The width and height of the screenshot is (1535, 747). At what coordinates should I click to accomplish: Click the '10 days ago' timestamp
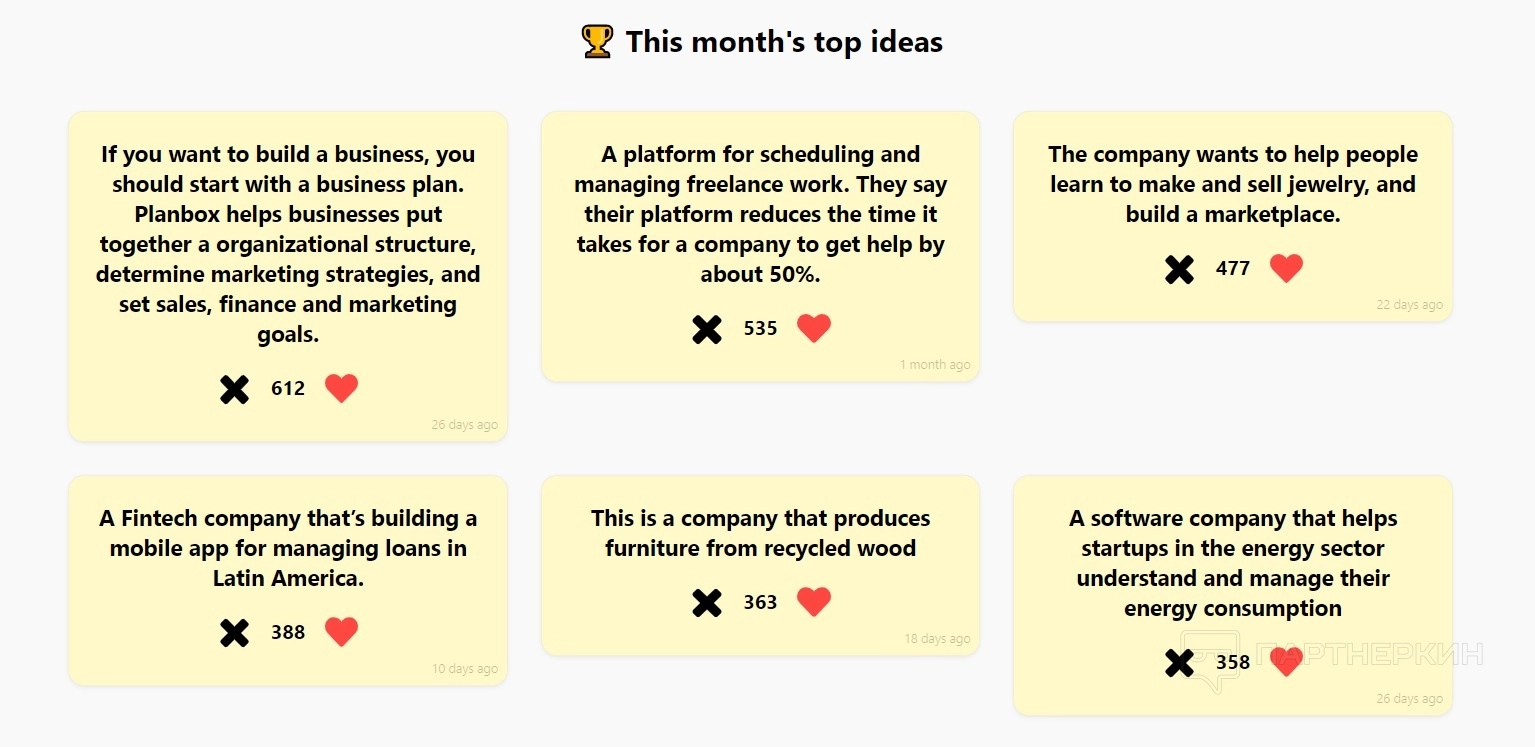465,669
